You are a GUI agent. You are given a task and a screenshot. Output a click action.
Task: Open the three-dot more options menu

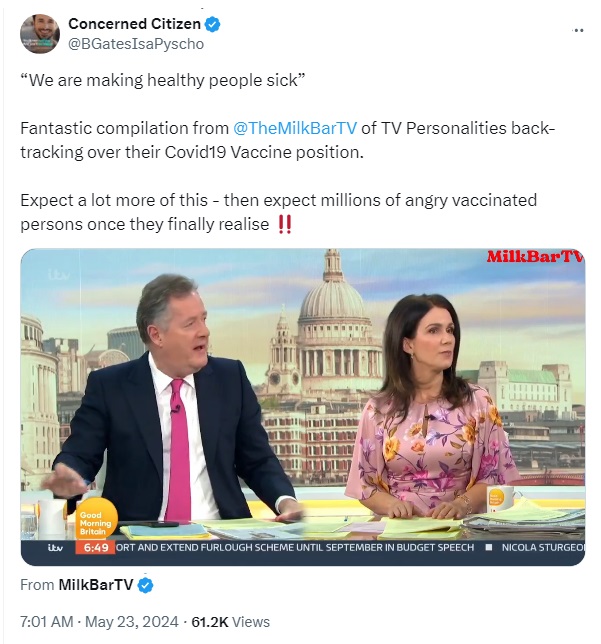tap(578, 30)
